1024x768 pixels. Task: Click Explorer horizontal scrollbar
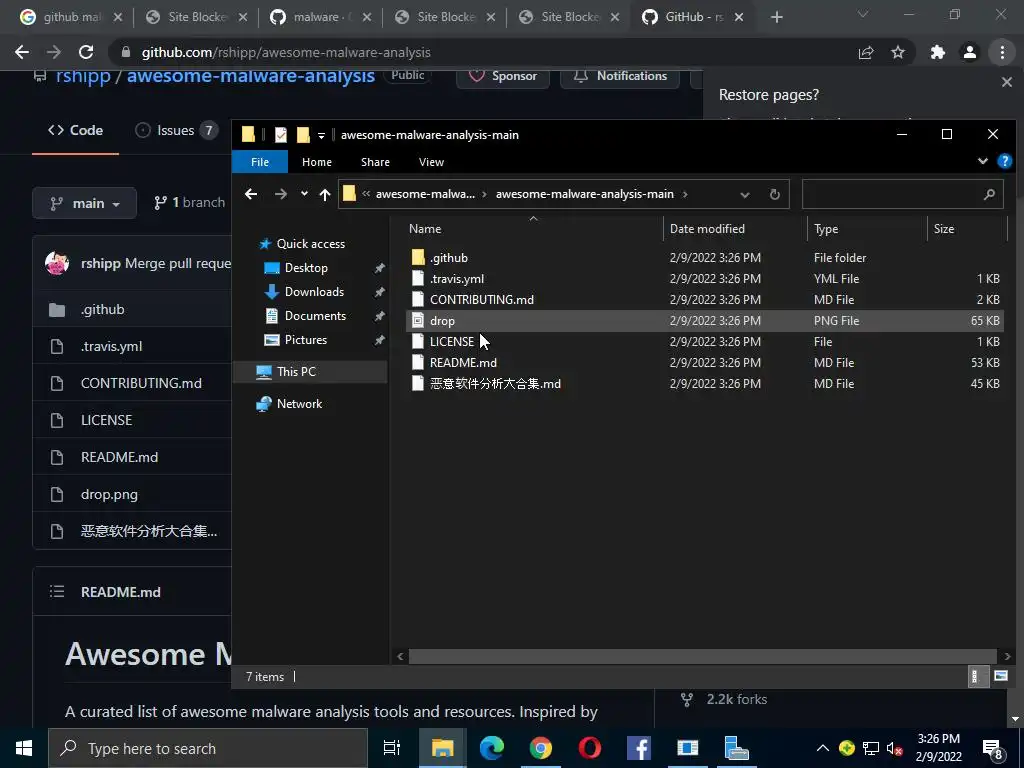pos(703,656)
